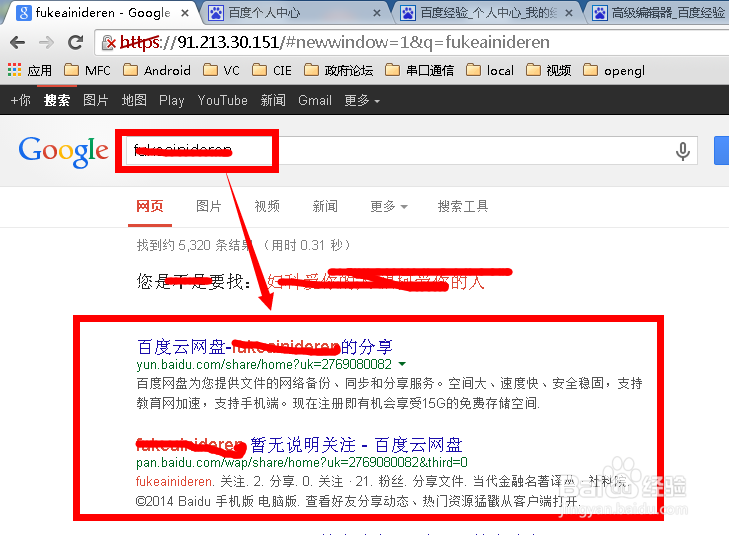Open the 串口通信 bookmark folder

(x=419, y=71)
